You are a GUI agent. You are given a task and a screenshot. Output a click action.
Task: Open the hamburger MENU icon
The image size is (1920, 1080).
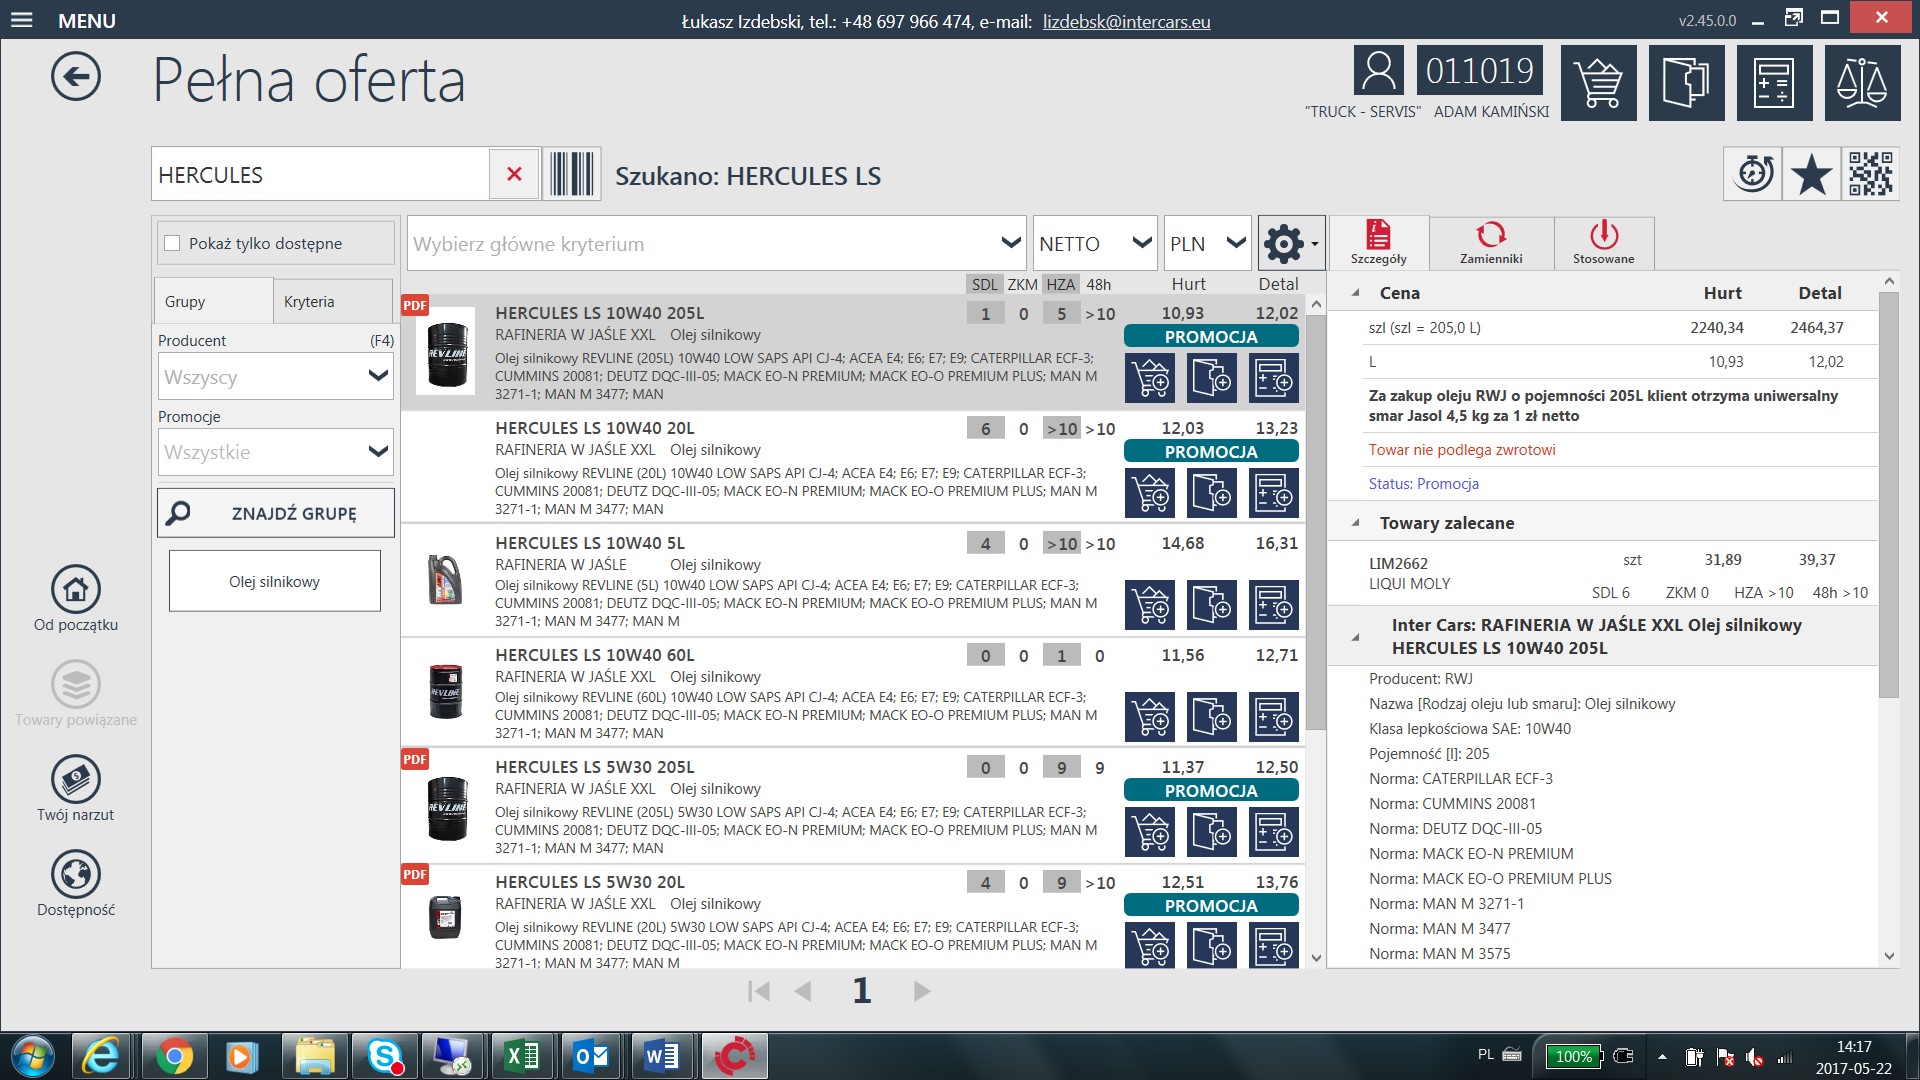point(22,20)
